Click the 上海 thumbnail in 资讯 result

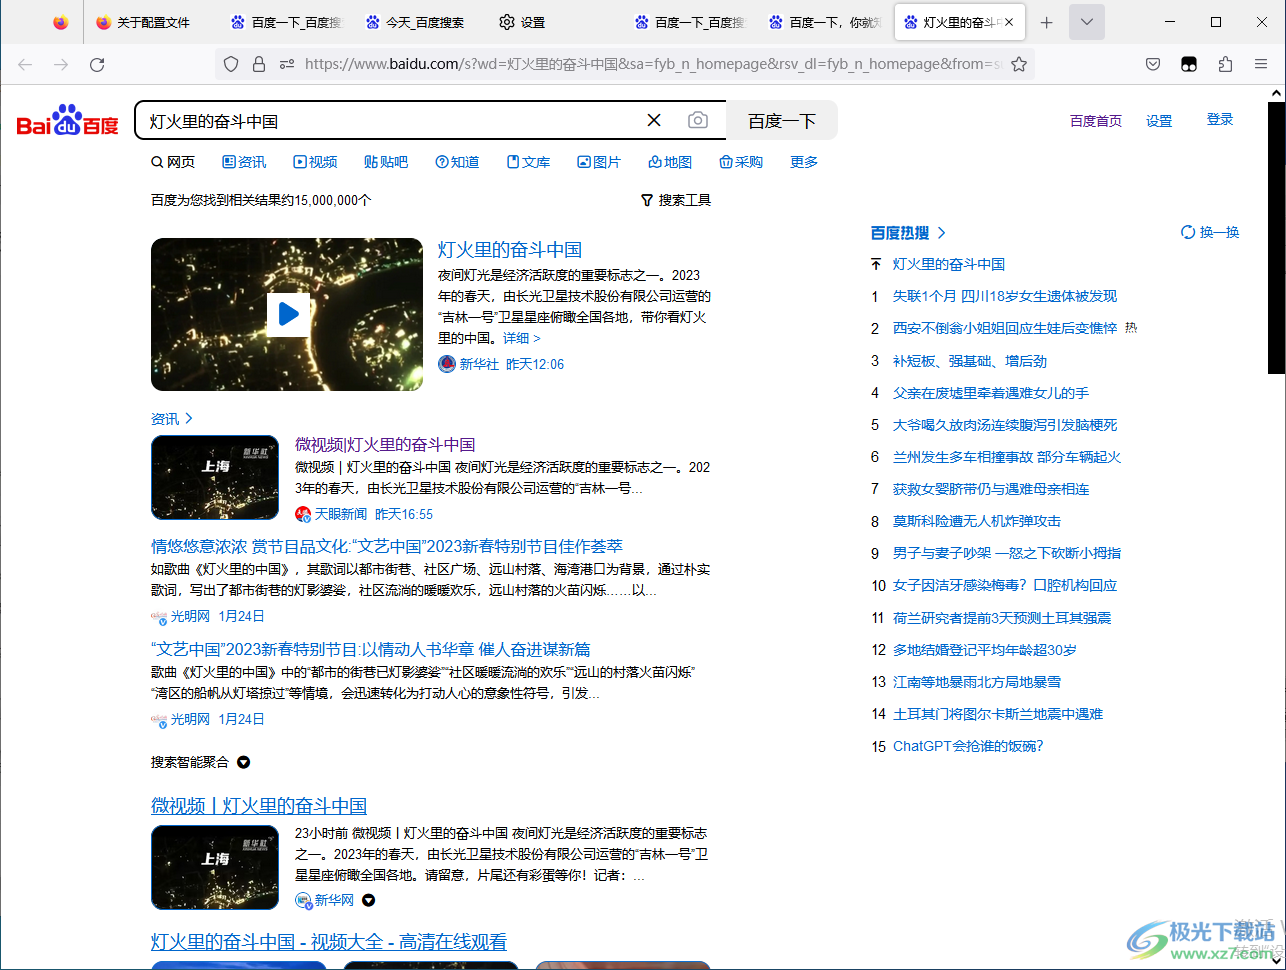tap(215, 478)
